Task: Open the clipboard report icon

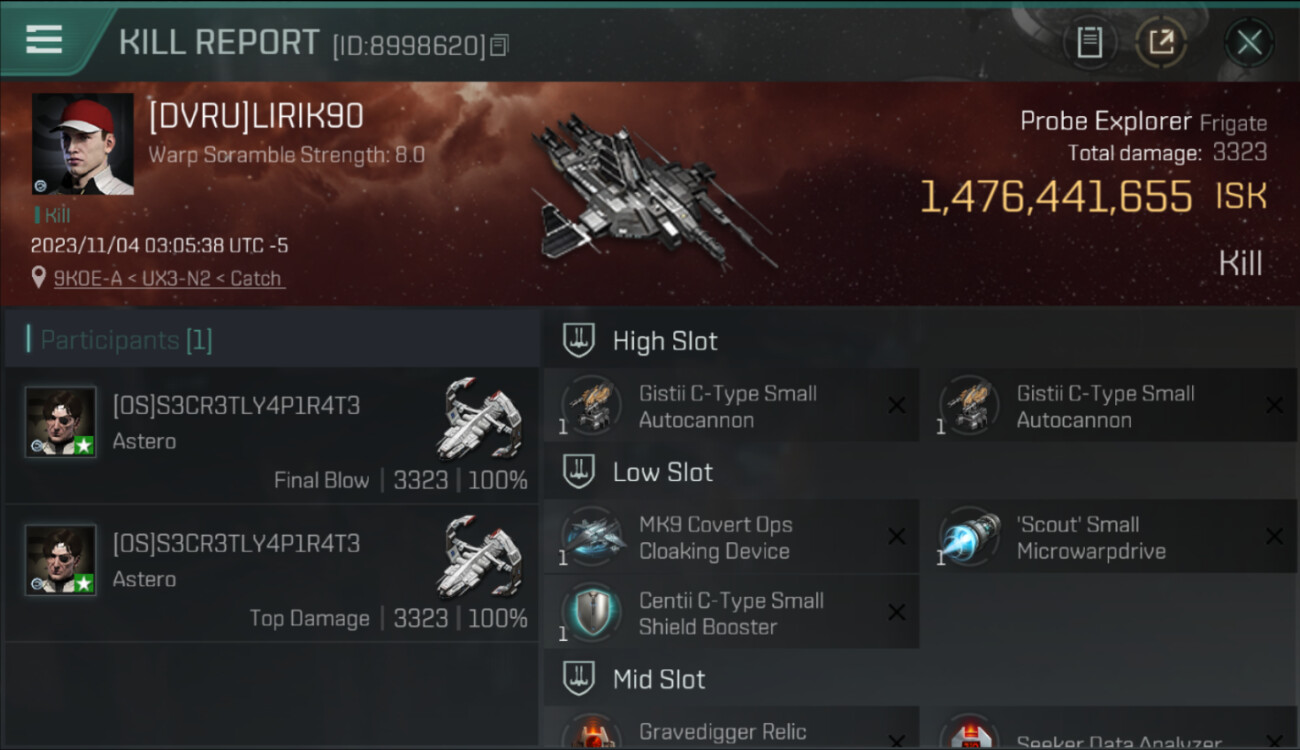Action: point(1089,42)
